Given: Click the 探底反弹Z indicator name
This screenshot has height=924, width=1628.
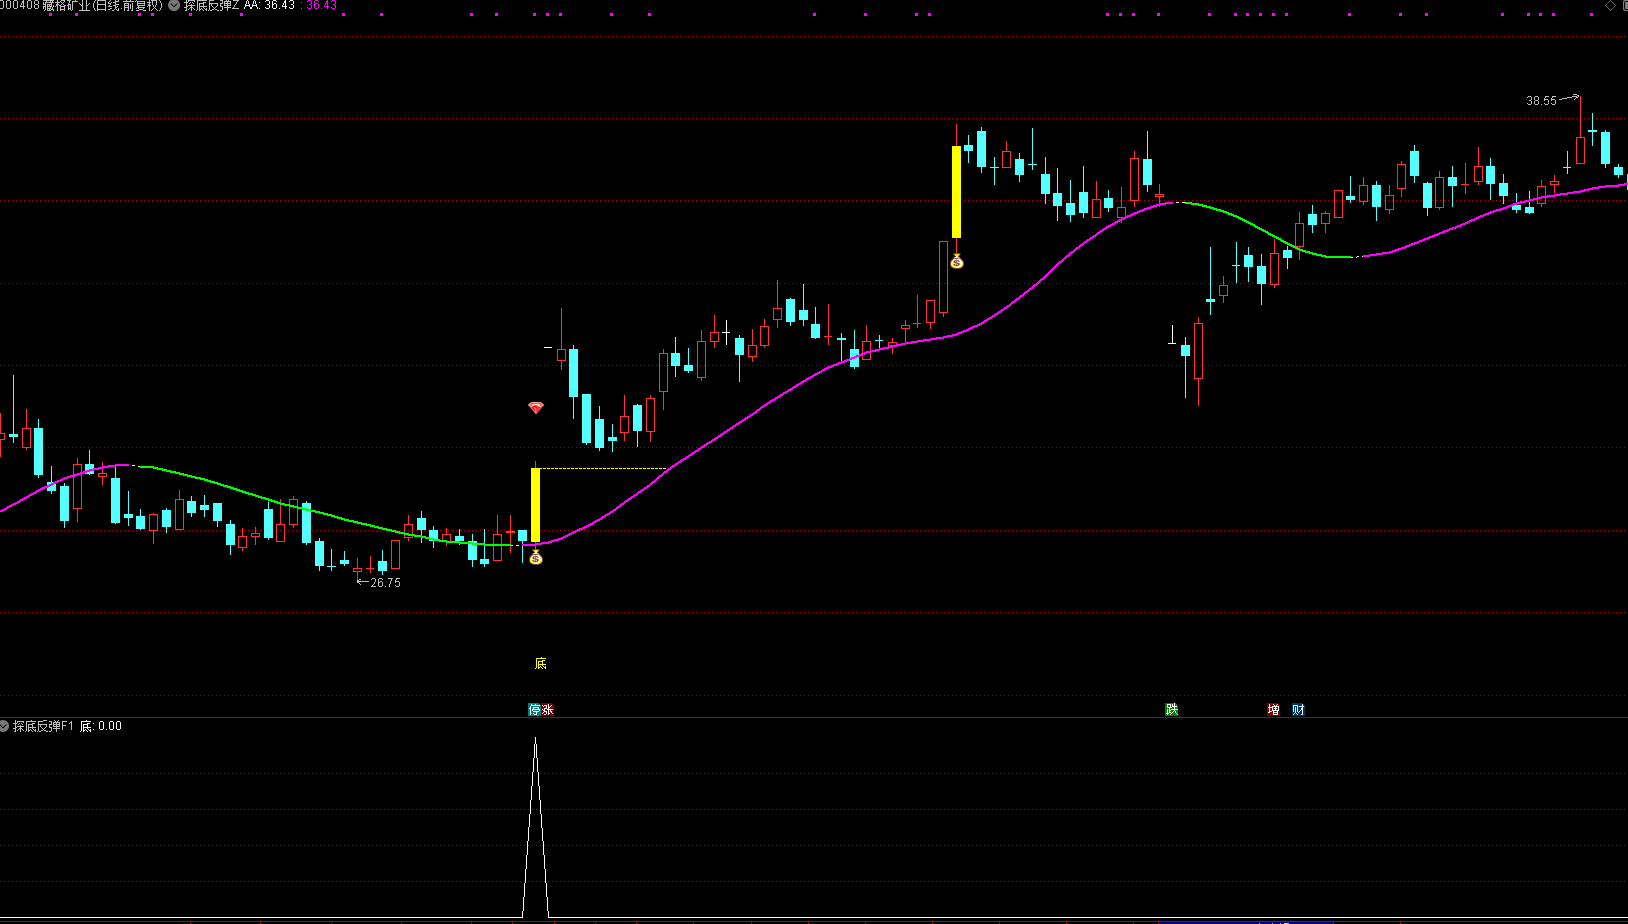Looking at the screenshot, I should (x=211, y=6).
